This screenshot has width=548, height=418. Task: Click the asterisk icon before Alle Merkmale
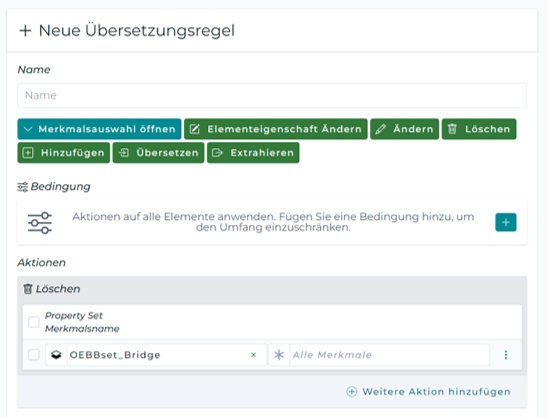279,355
